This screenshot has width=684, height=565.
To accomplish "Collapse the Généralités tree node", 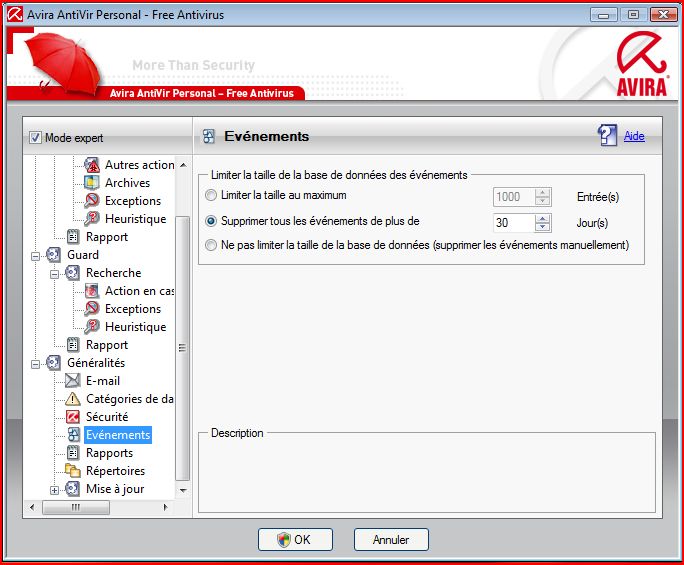I will 35,364.
